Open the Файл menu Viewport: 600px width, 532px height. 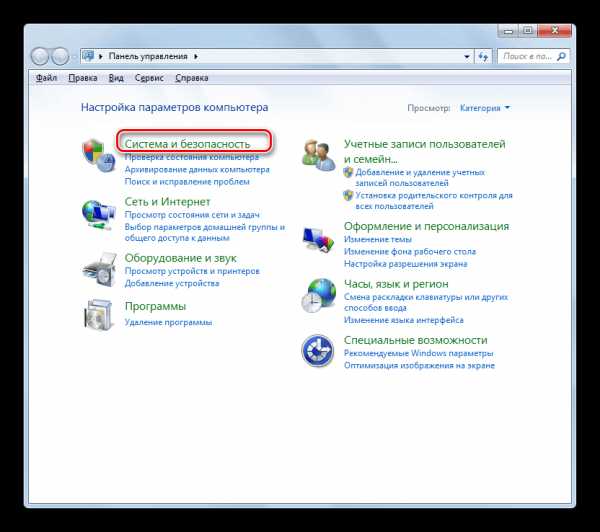pyautogui.click(x=46, y=78)
